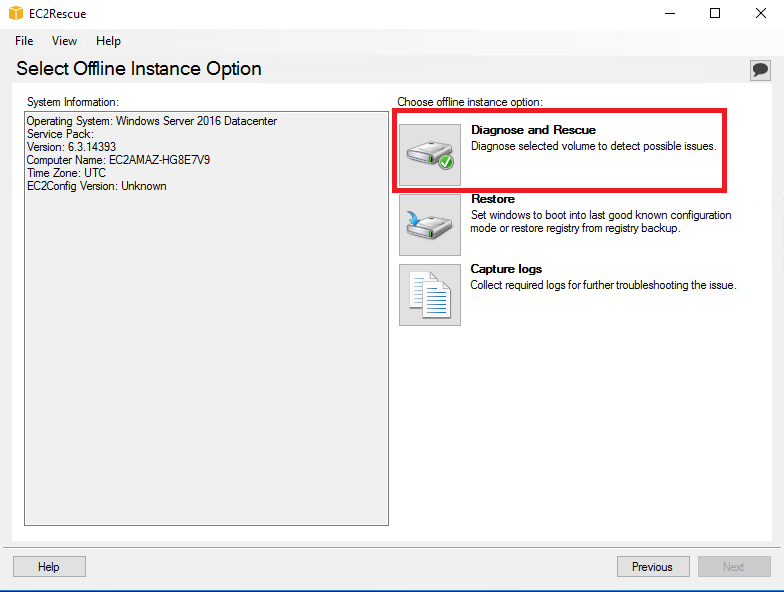Click the EC2Rescue app icon in title bar
This screenshot has height=592, width=784.
[16, 14]
